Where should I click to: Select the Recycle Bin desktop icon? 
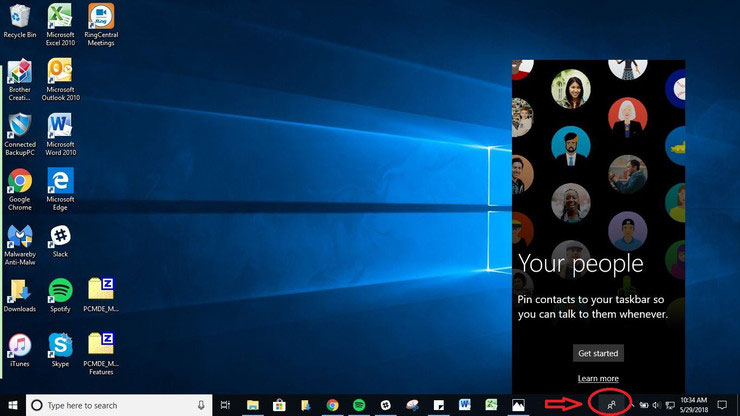click(x=19, y=22)
